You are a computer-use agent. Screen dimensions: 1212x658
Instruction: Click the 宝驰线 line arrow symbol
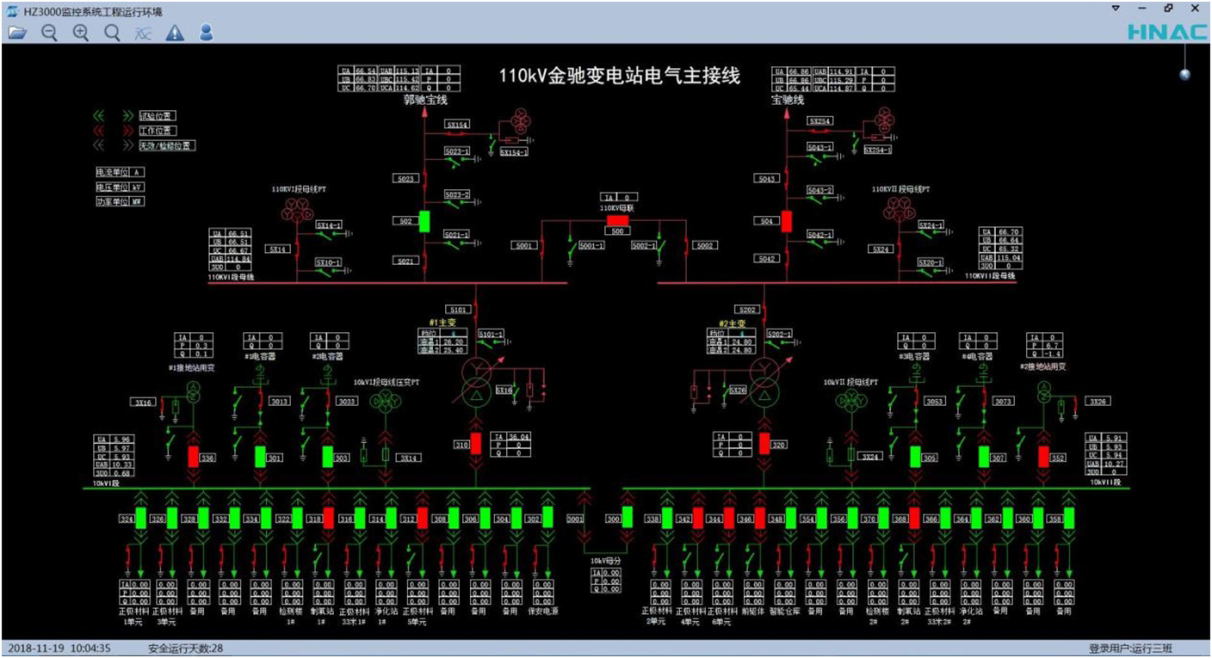coord(787,115)
